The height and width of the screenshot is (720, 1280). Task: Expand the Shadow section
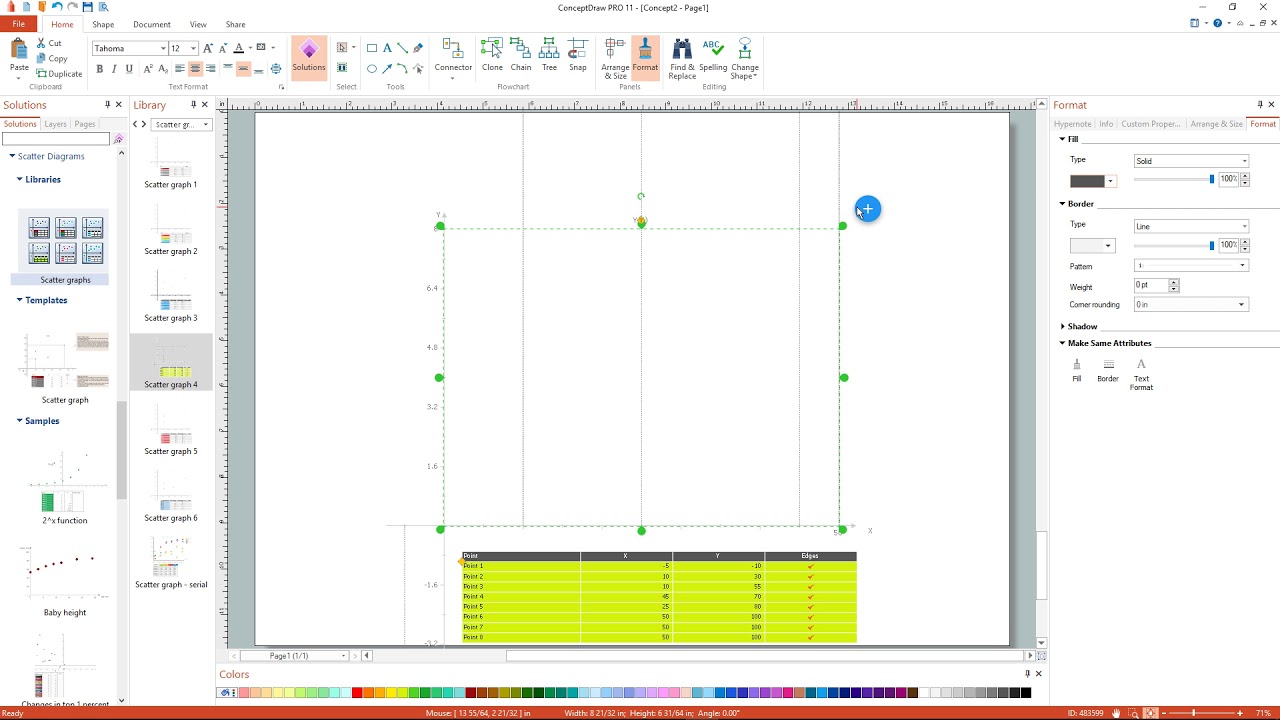(x=1063, y=326)
